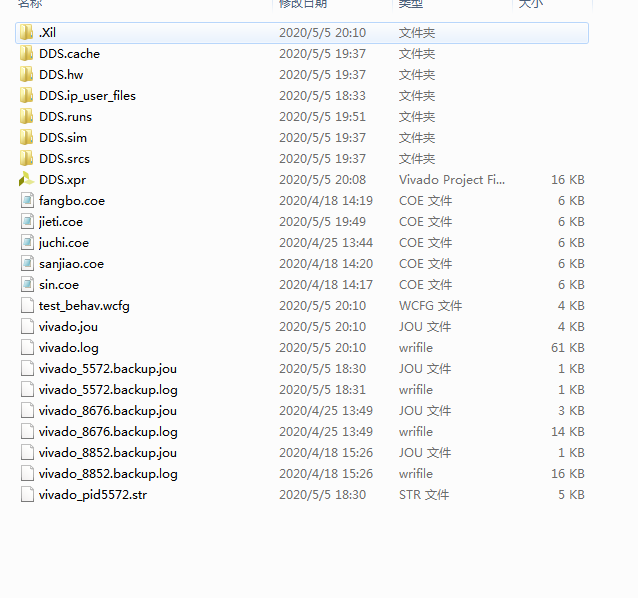Sort by the 修改日期 column header

(x=303, y=4)
